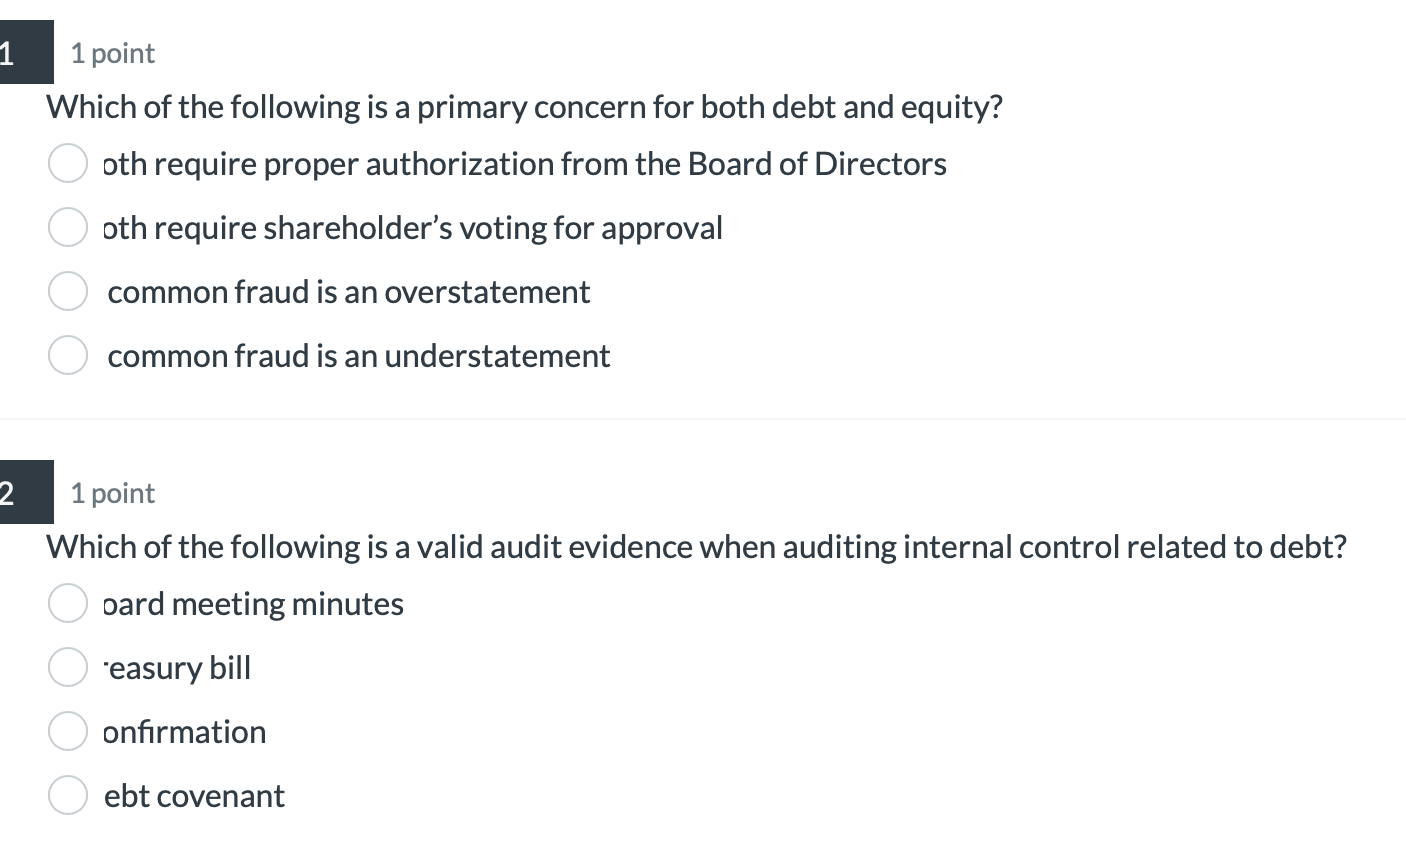Select the option about Board of Directors authorization
This screenshot has width=1406, height=850.
pyautogui.click(x=67, y=163)
